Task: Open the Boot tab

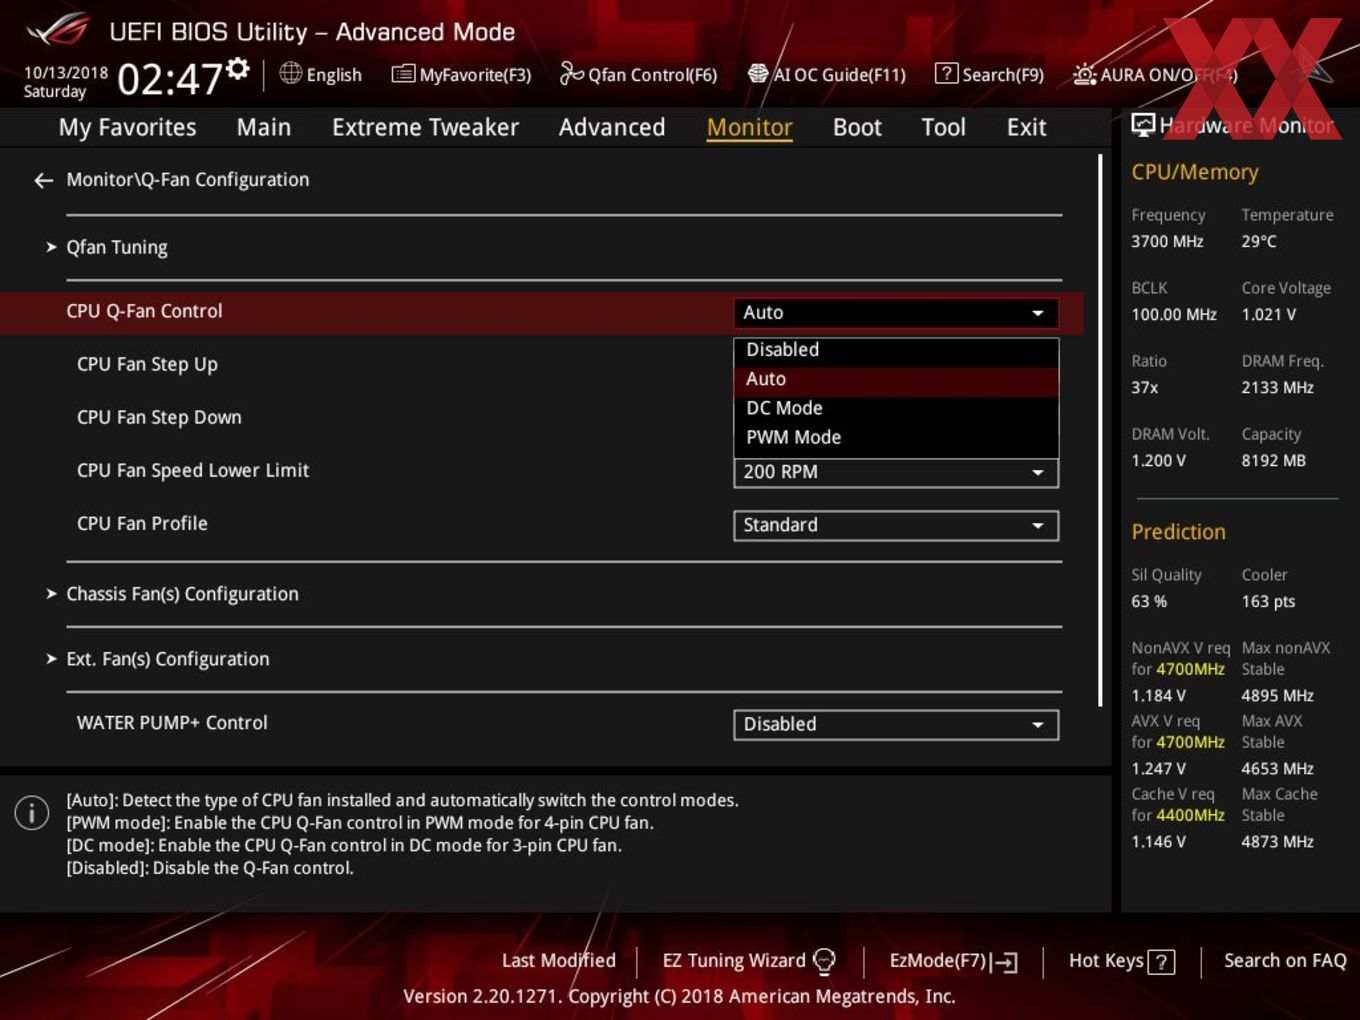Action: tap(857, 127)
